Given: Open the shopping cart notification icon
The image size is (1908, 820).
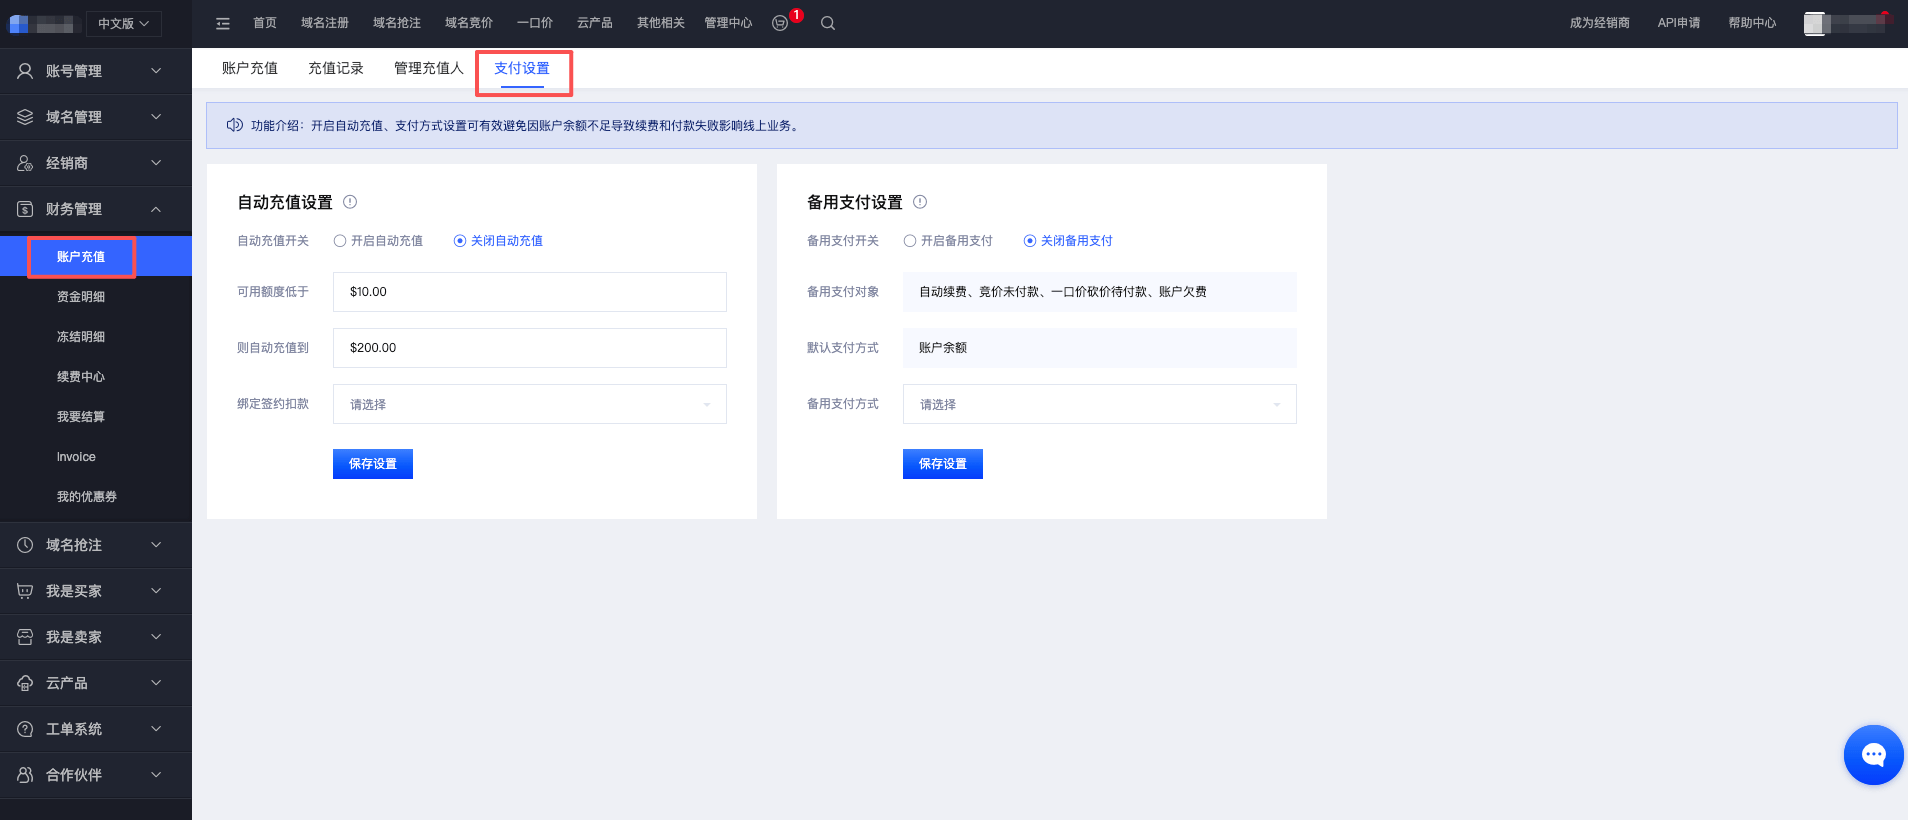Looking at the screenshot, I should [781, 23].
